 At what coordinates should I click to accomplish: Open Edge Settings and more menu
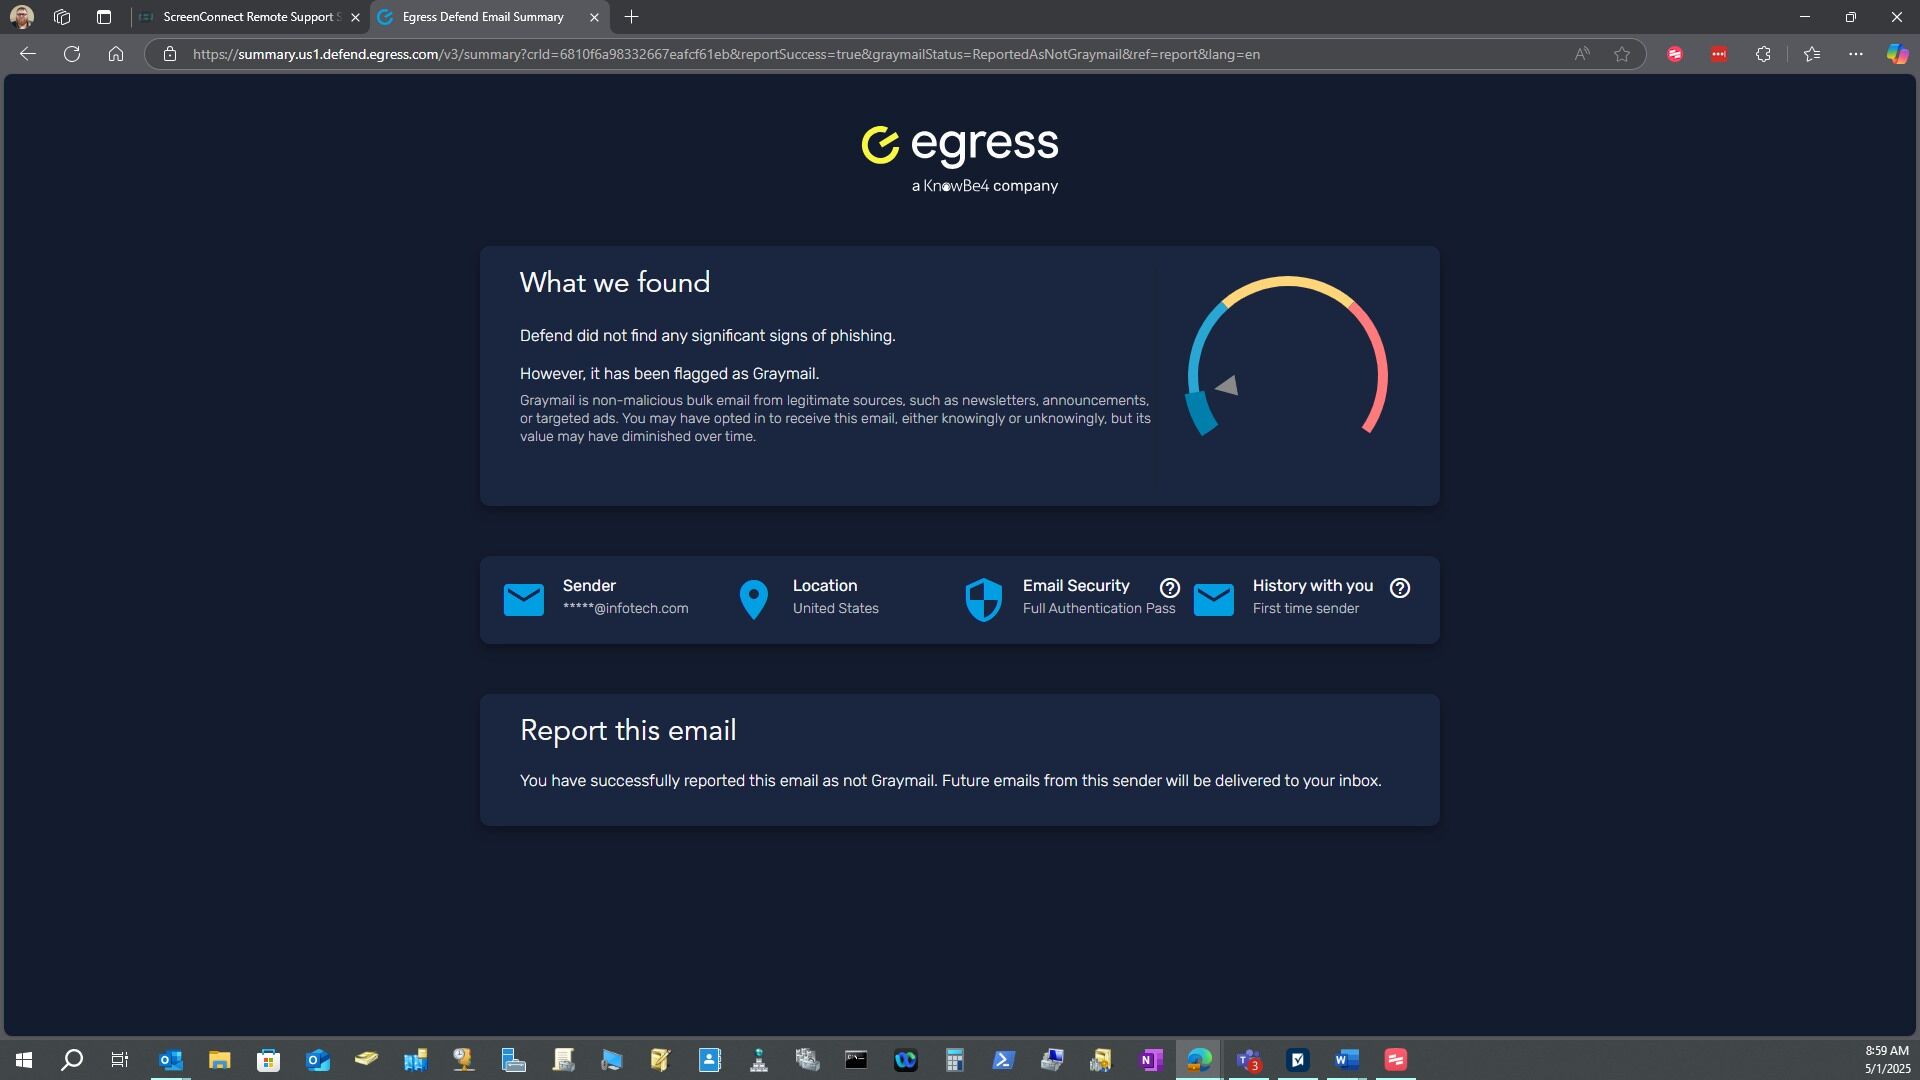[1856, 54]
